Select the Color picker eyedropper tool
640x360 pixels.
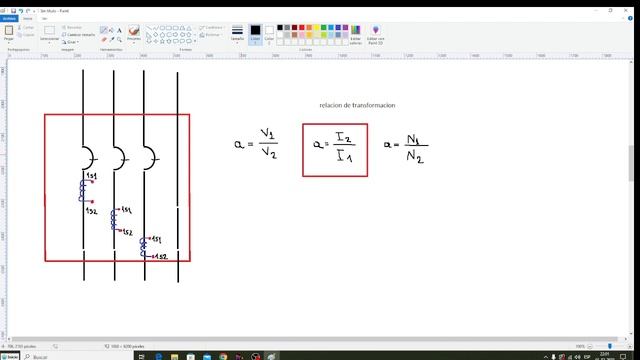pyautogui.click(x=111, y=40)
